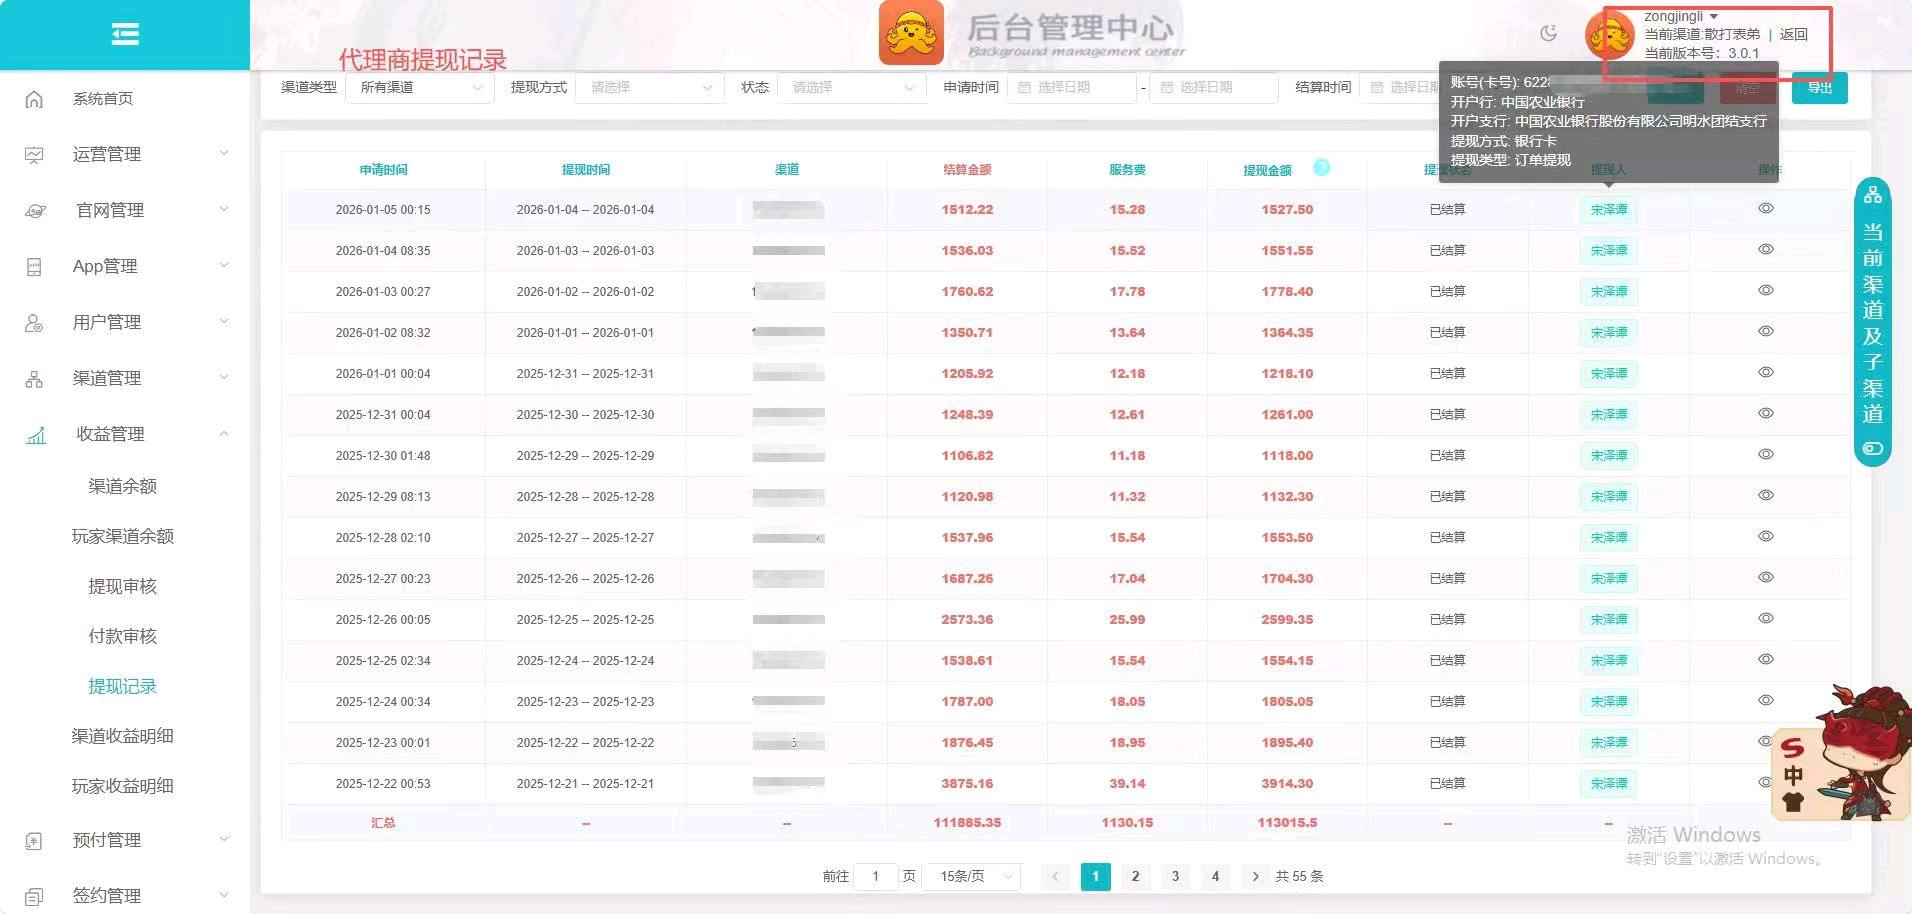Click the eye icon for the 2025-12-22 row
Image resolution: width=1912 pixels, height=914 pixels.
(1765, 783)
